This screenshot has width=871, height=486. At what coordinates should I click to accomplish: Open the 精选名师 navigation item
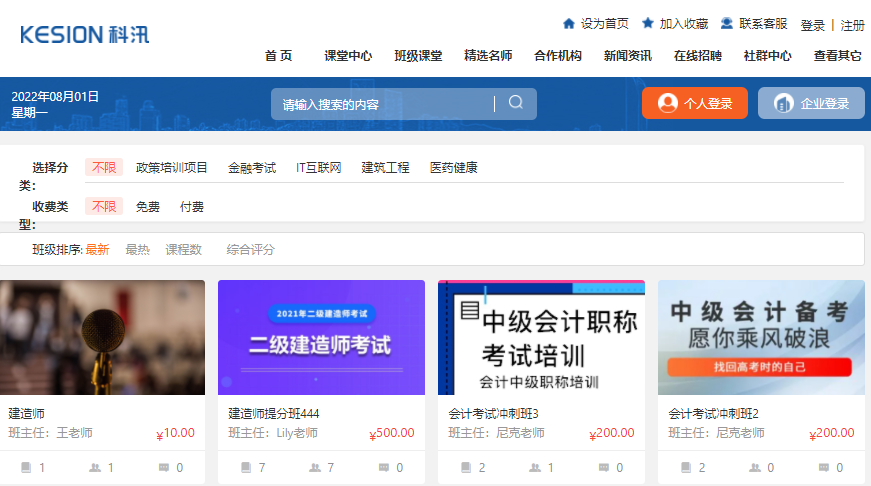[x=488, y=56]
